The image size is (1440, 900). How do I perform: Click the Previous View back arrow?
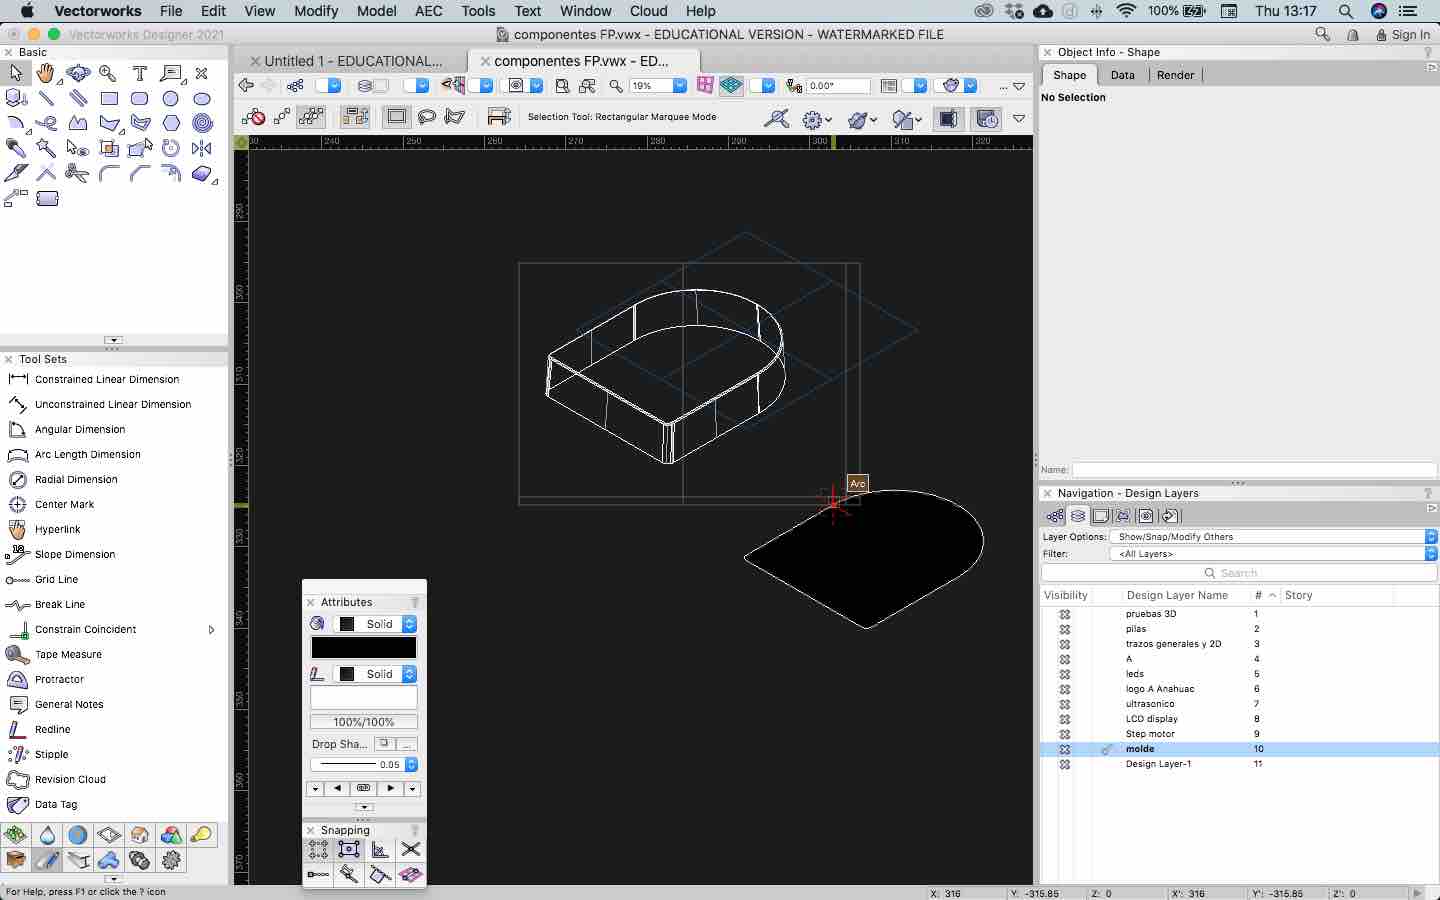click(x=246, y=86)
